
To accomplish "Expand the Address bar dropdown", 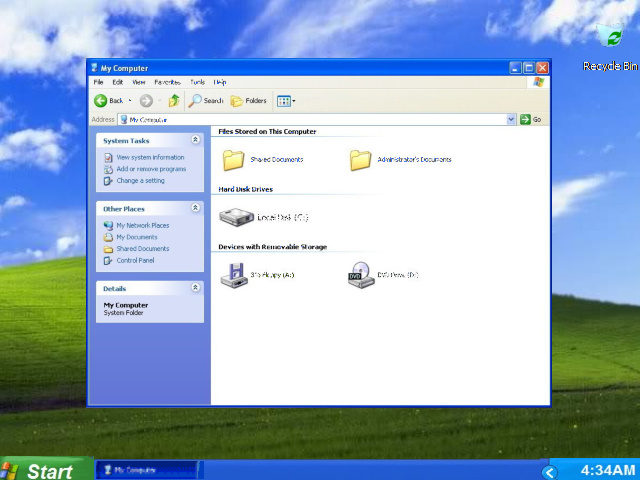I will point(511,119).
